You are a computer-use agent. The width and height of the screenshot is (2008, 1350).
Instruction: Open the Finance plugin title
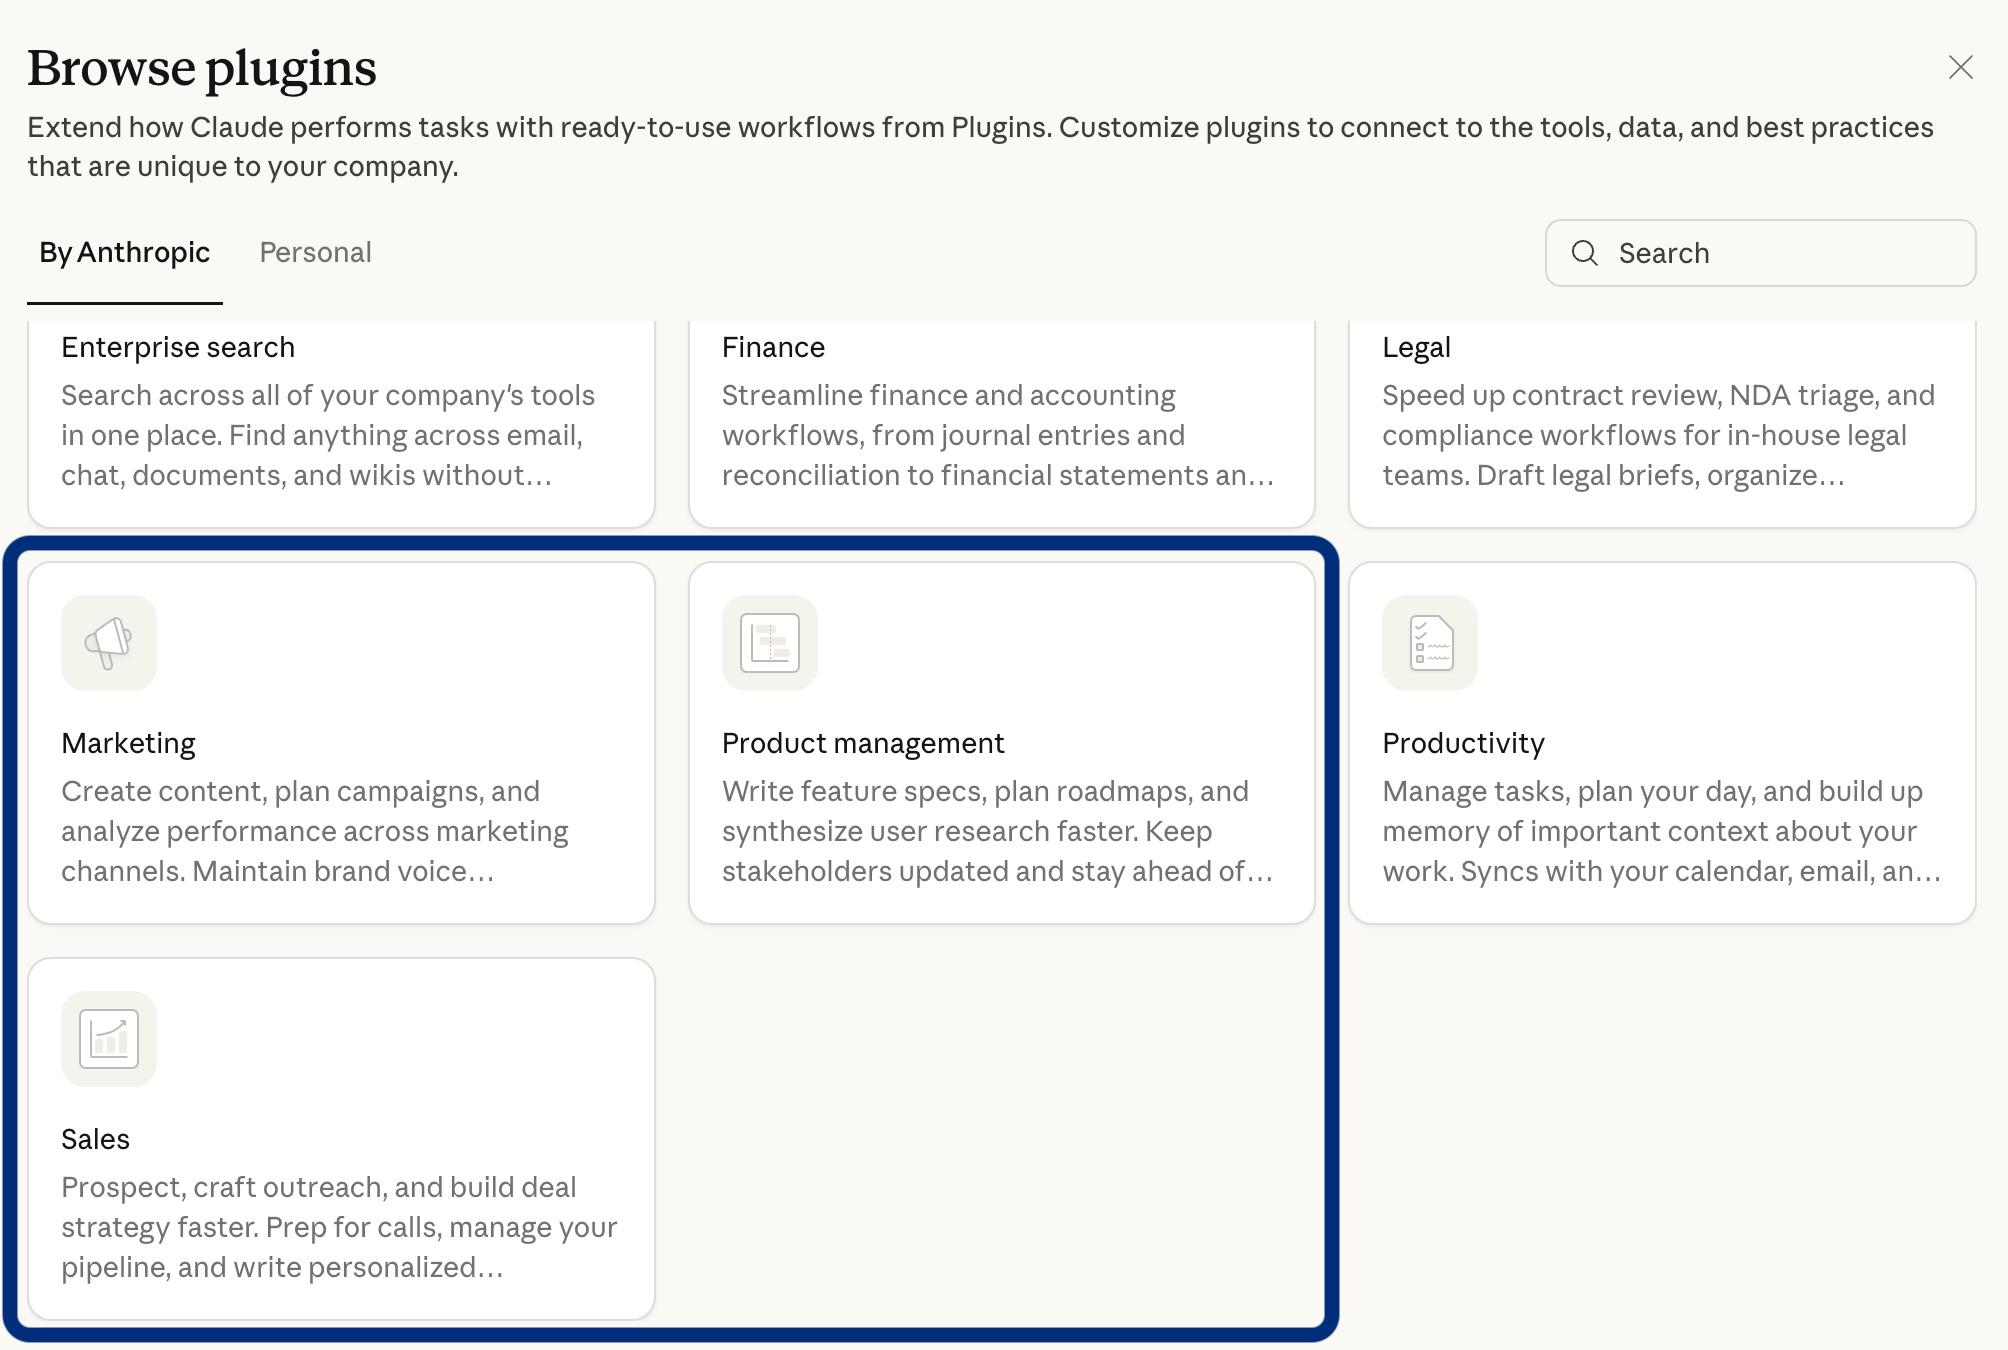pos(773,347)
